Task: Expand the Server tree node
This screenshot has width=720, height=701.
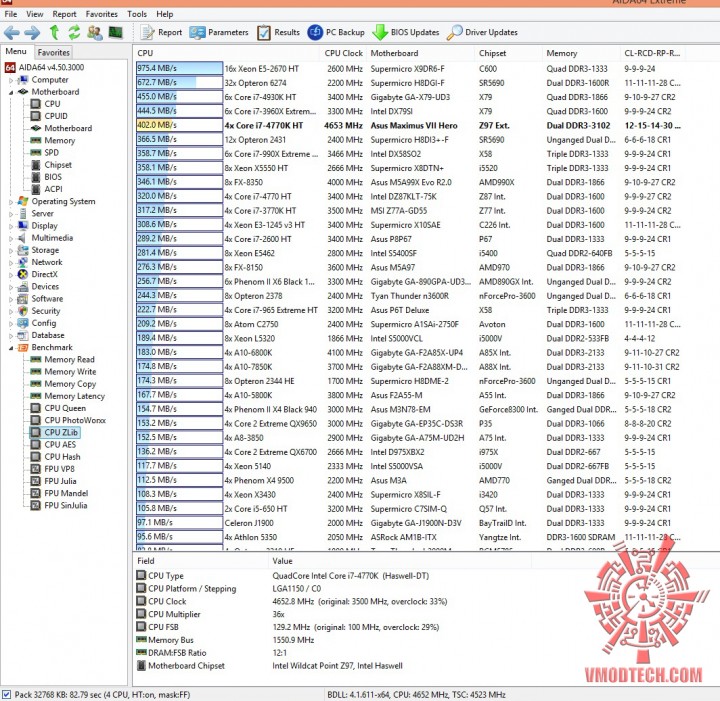Action: [x=11, y=214]
